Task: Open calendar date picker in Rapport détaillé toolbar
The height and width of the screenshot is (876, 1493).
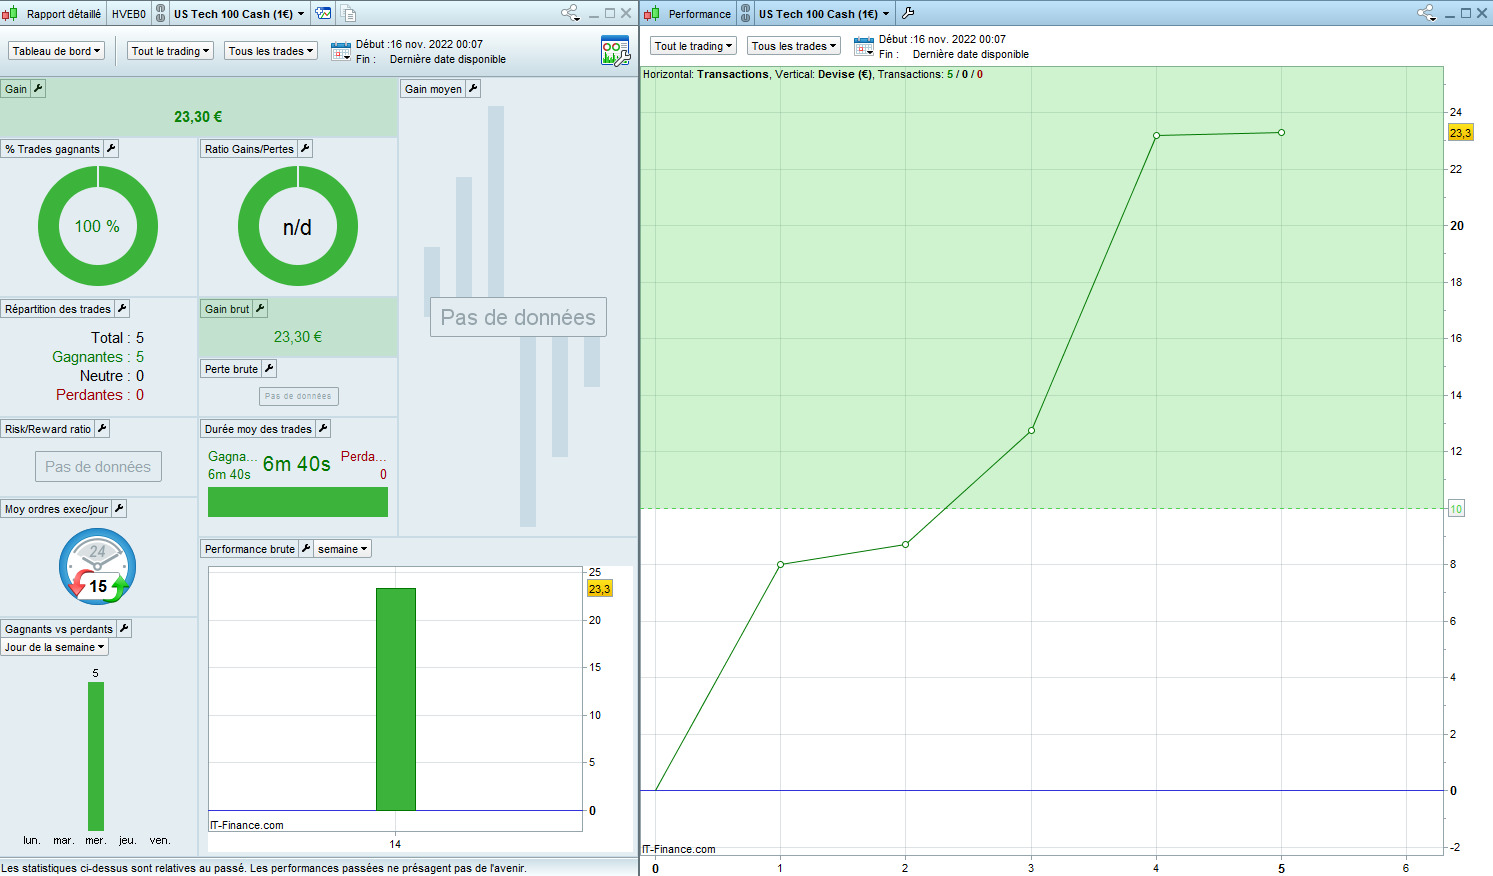Action: click(341, 51)
